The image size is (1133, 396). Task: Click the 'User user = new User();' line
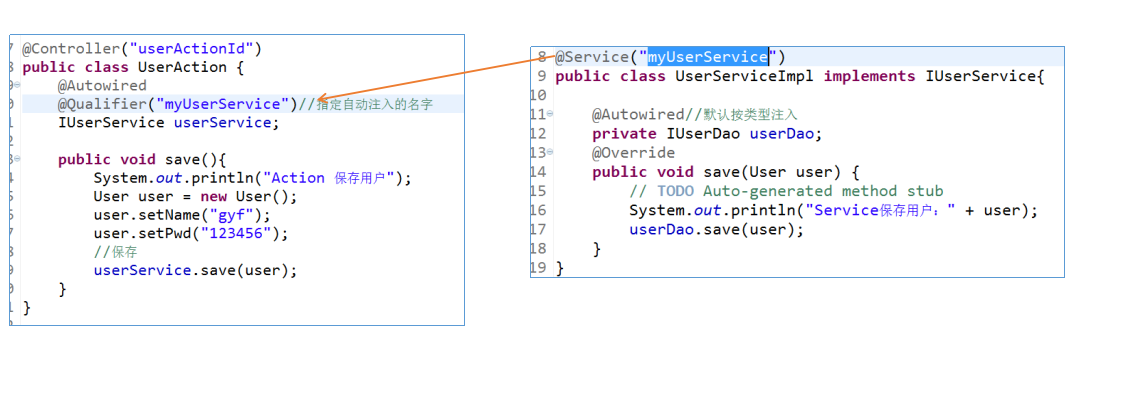coord(195,197)
